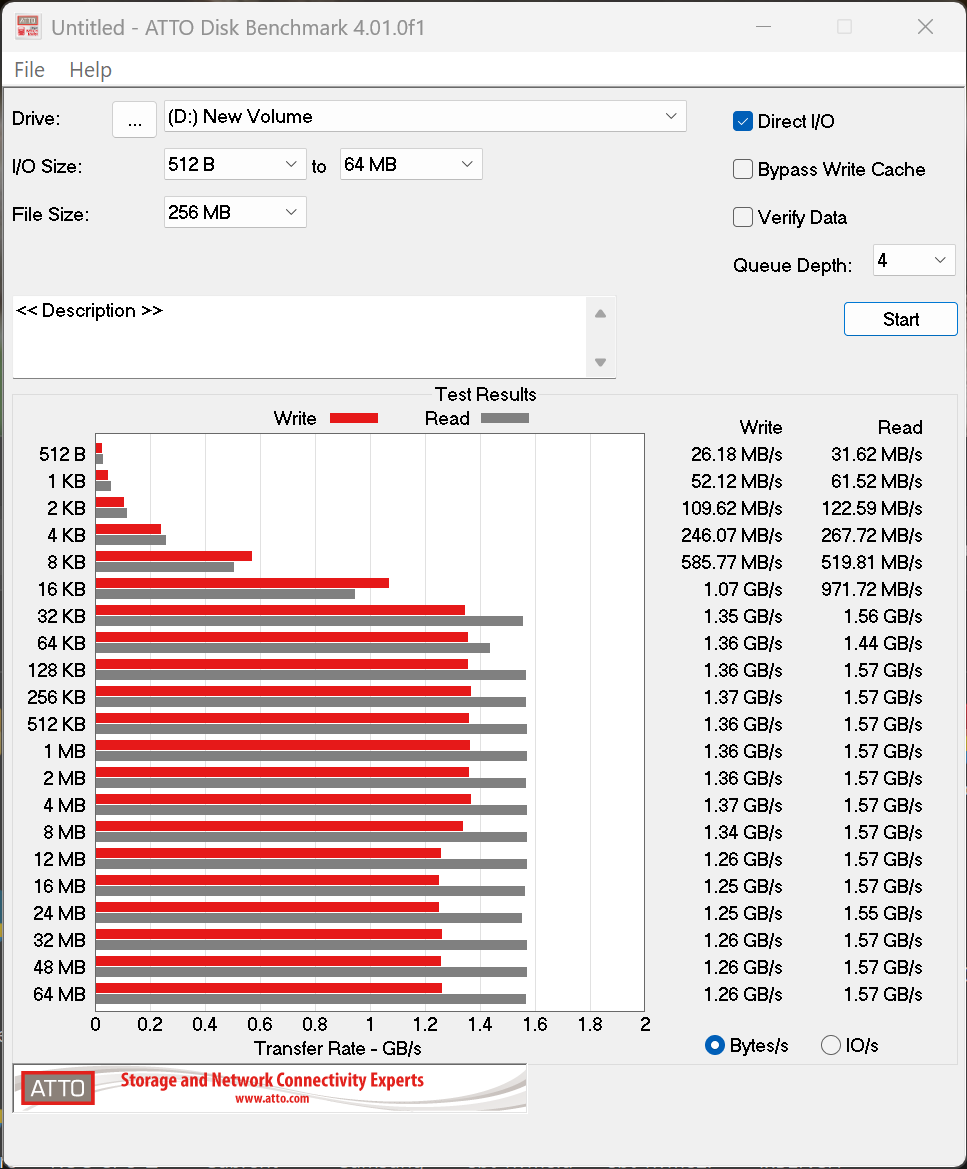Image resolution: width=967 pixels, height=1169 pixels.
Task: Enable Bypass Write Cache option
Action: tap(743, 170)
